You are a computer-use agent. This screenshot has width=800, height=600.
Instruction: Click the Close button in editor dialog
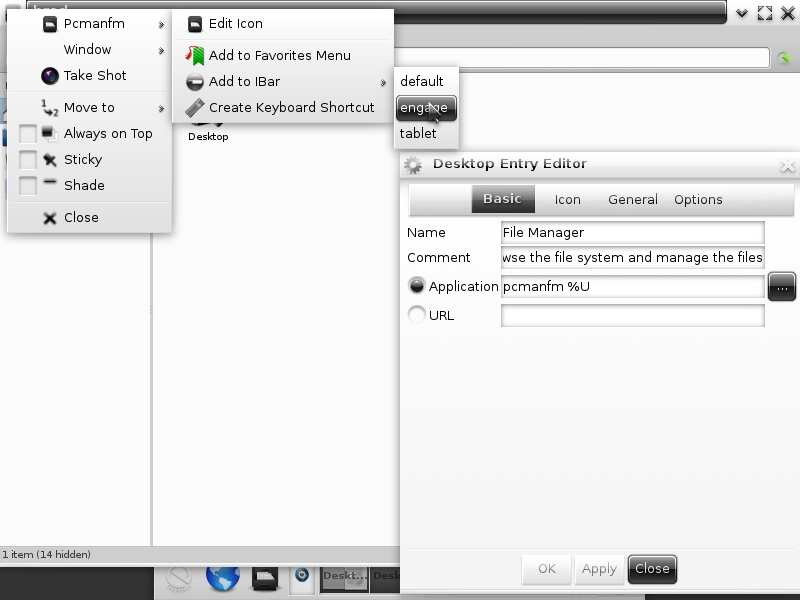click(652, 569)
